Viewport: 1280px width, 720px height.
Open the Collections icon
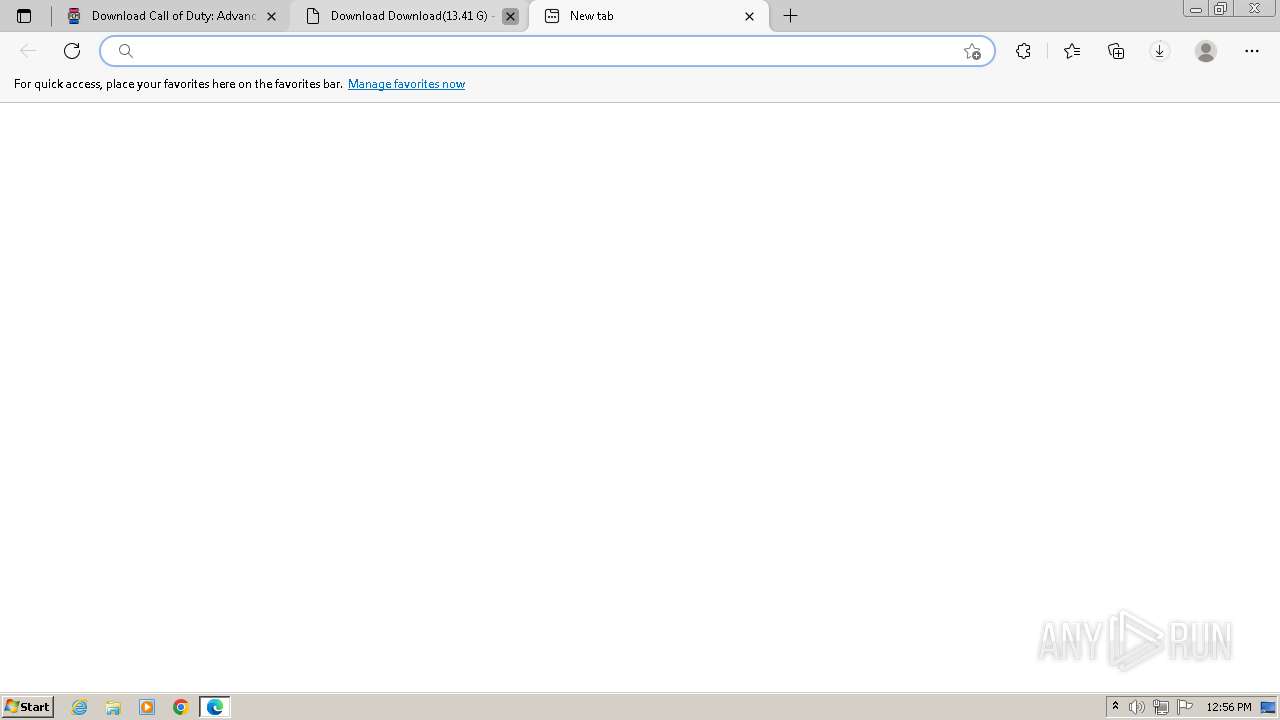point(1116,51)
